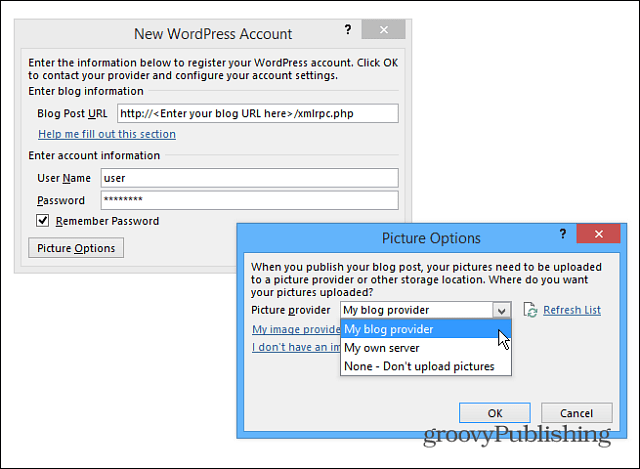Focus the Blog Post URL field
The width and height of the screenshot is (640, 469).
258,113
